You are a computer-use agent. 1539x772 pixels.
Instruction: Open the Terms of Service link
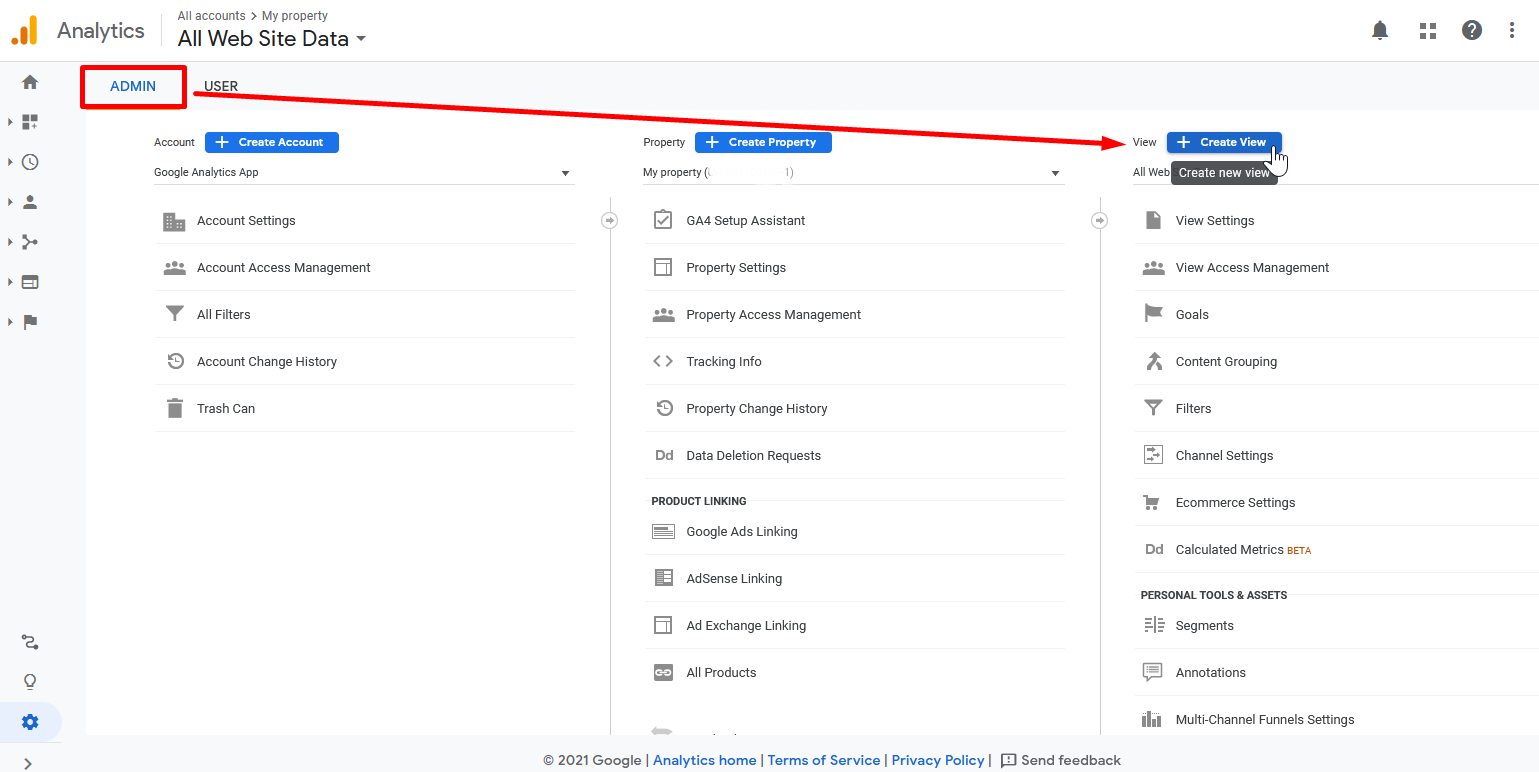point(824,760)
